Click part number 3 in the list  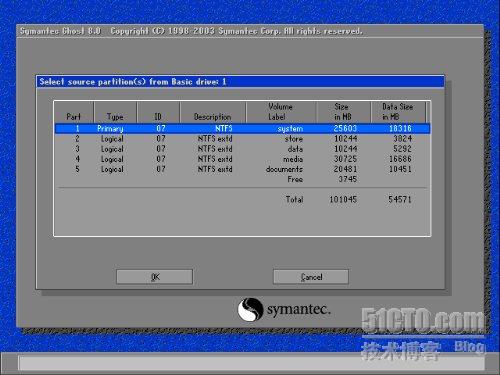(x=77, y=149)
